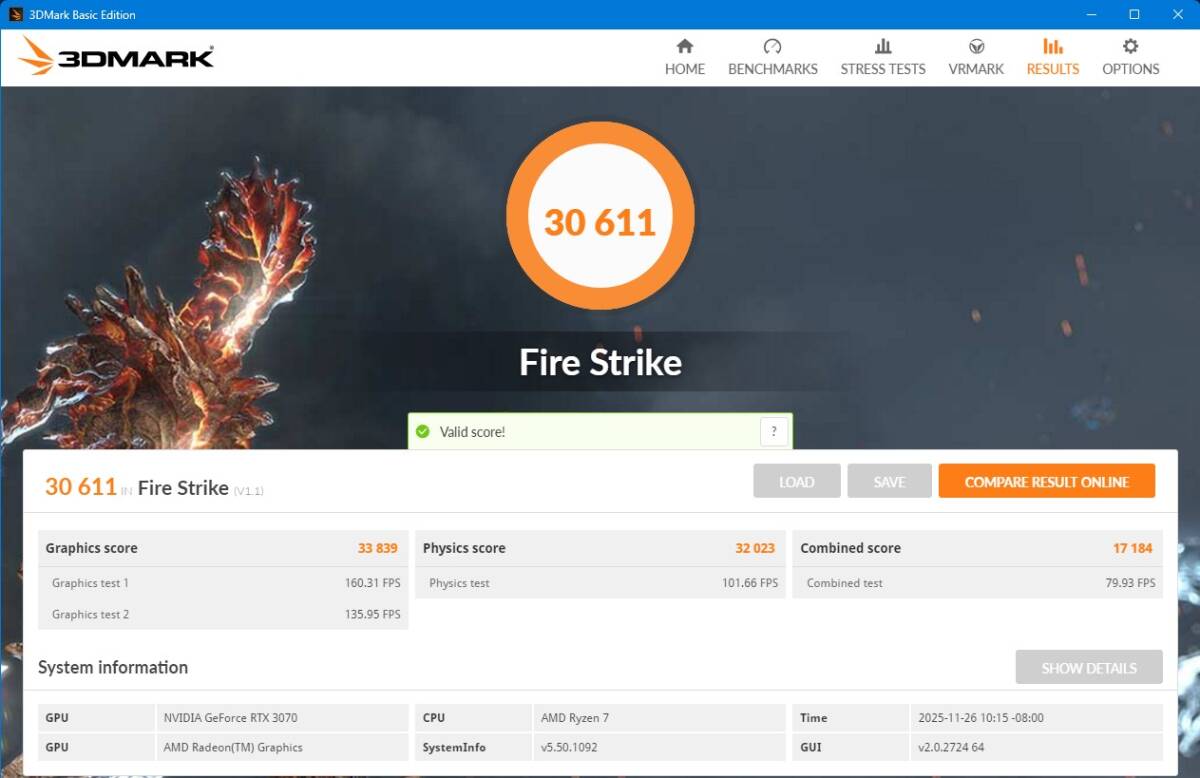Open the VRMark icon
1200x778 pixels.
(977, 46)
